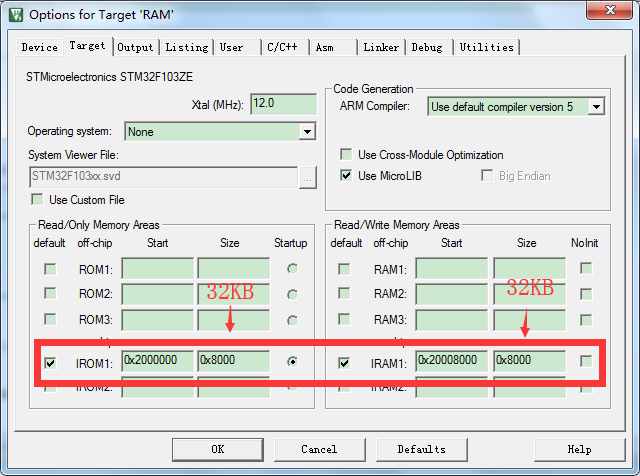This screenshot has width=640, height=476.
Task: Click the RAM1 Start address field
Action: (451, 268)
